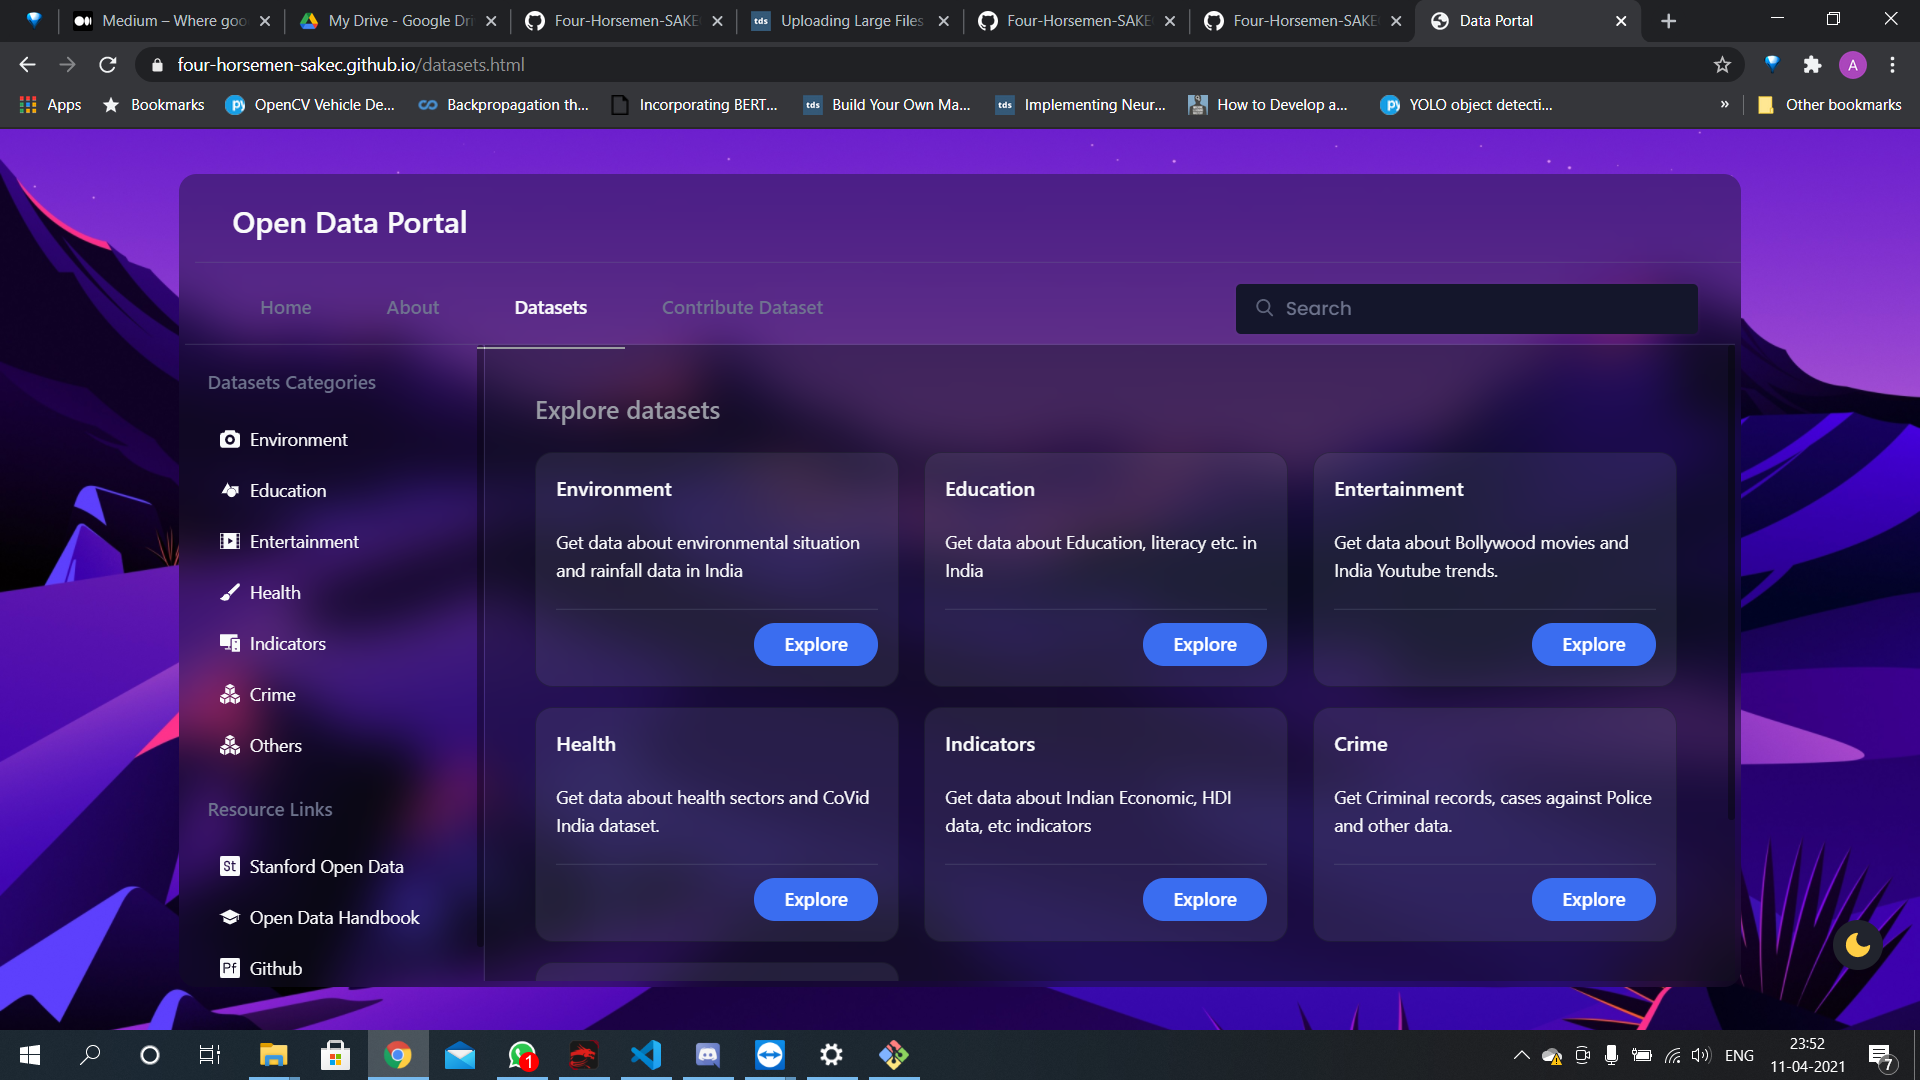Image resolution: width=1920 pixels, height=1080 pixels.
Task: Focus the Search input field
Action: [x=1480, y=309]
